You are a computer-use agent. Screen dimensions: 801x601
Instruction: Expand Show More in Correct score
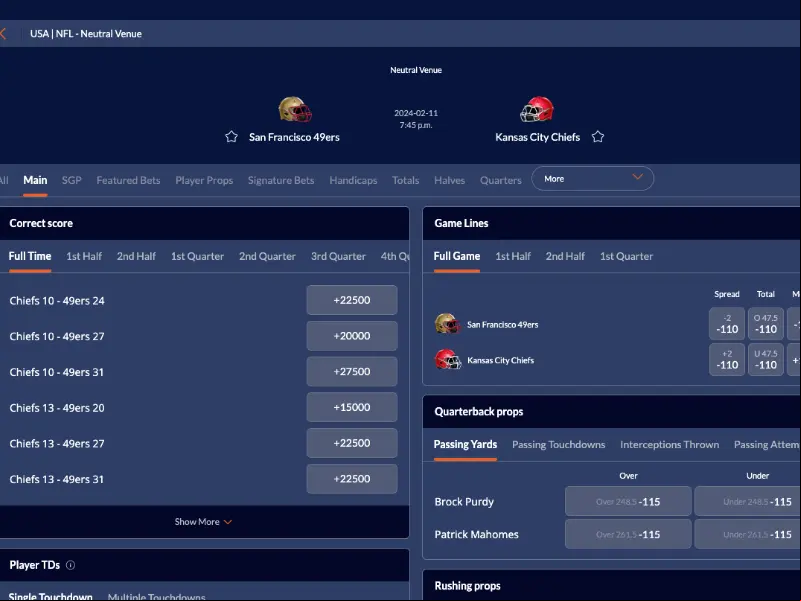point(204,522)
